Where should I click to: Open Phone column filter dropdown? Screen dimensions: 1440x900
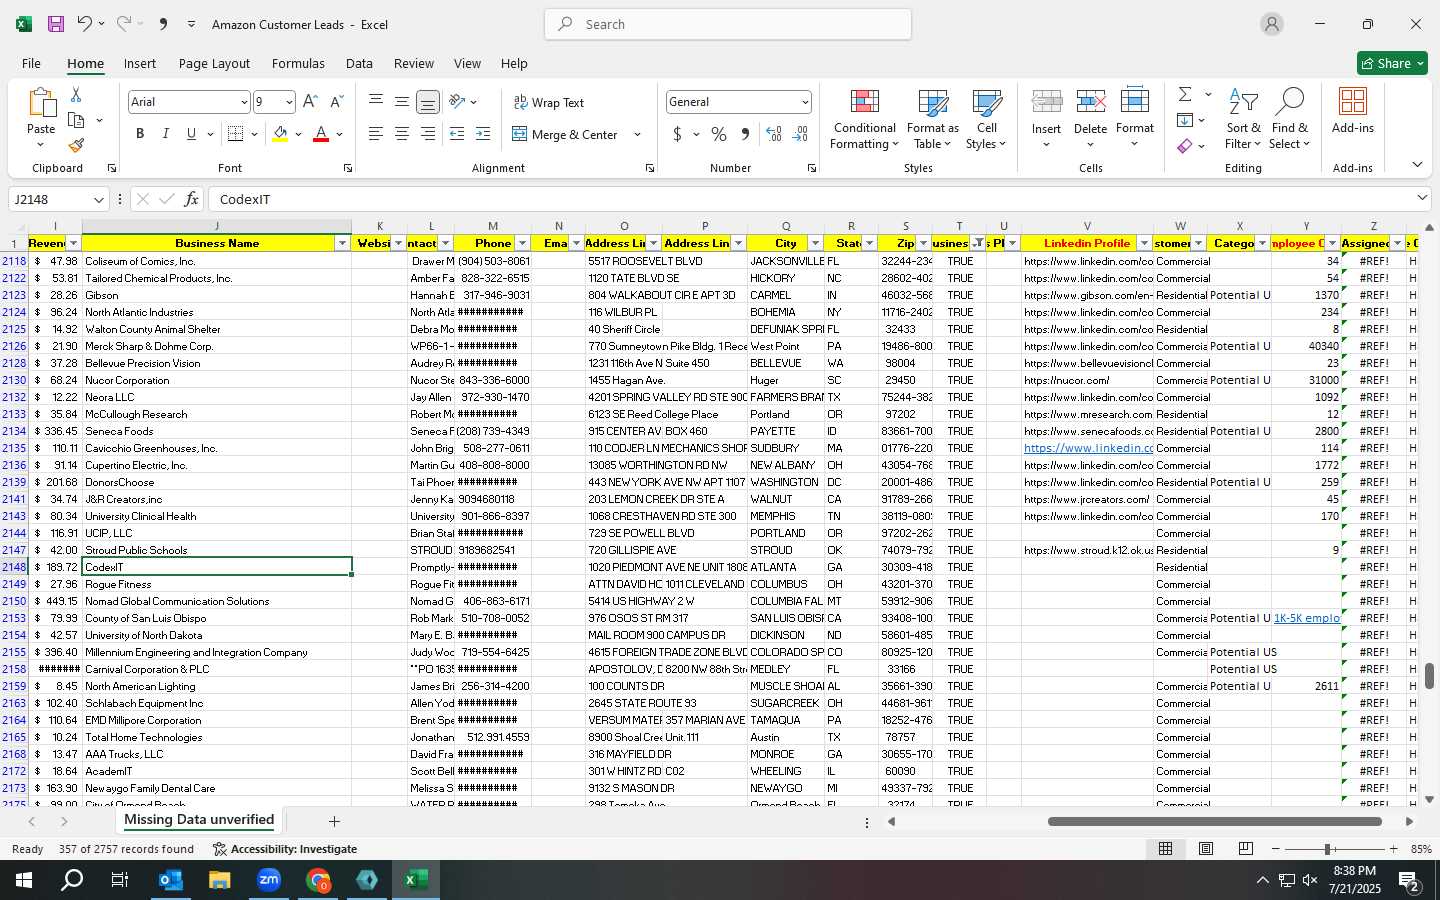[x=522, y=243]
